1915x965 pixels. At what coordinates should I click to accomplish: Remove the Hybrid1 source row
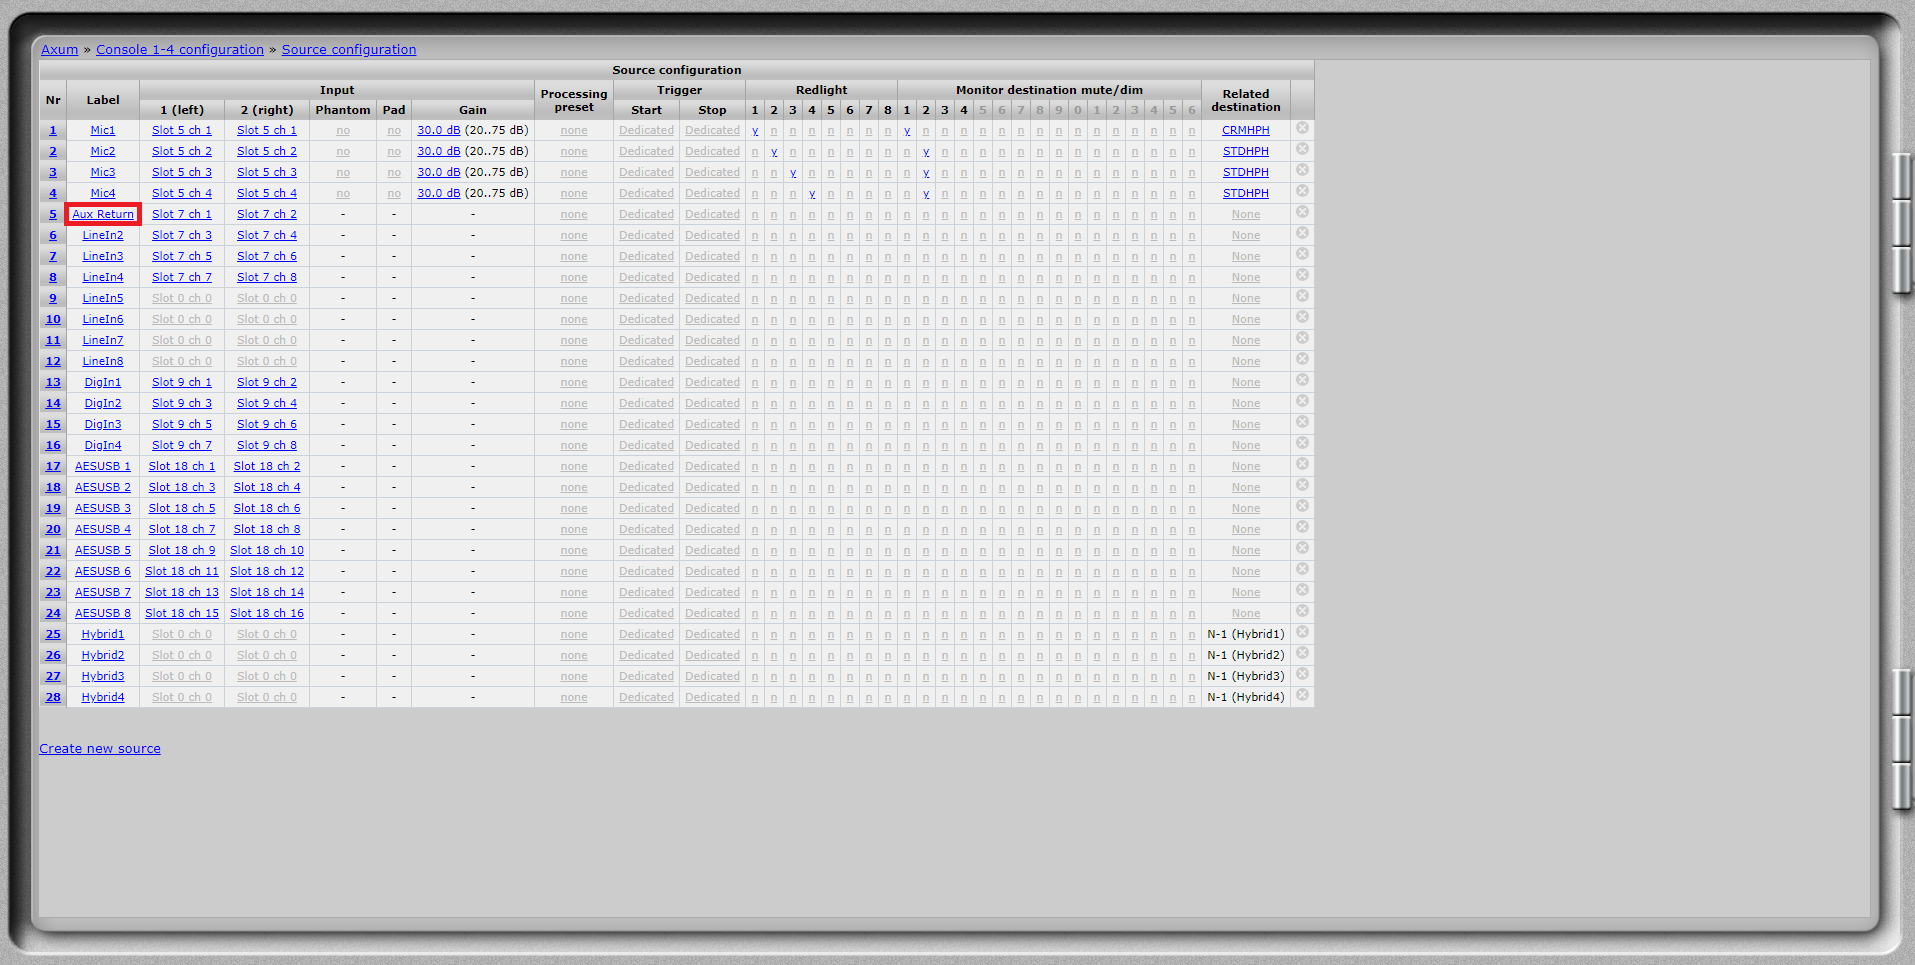(x=1302, y=633)
